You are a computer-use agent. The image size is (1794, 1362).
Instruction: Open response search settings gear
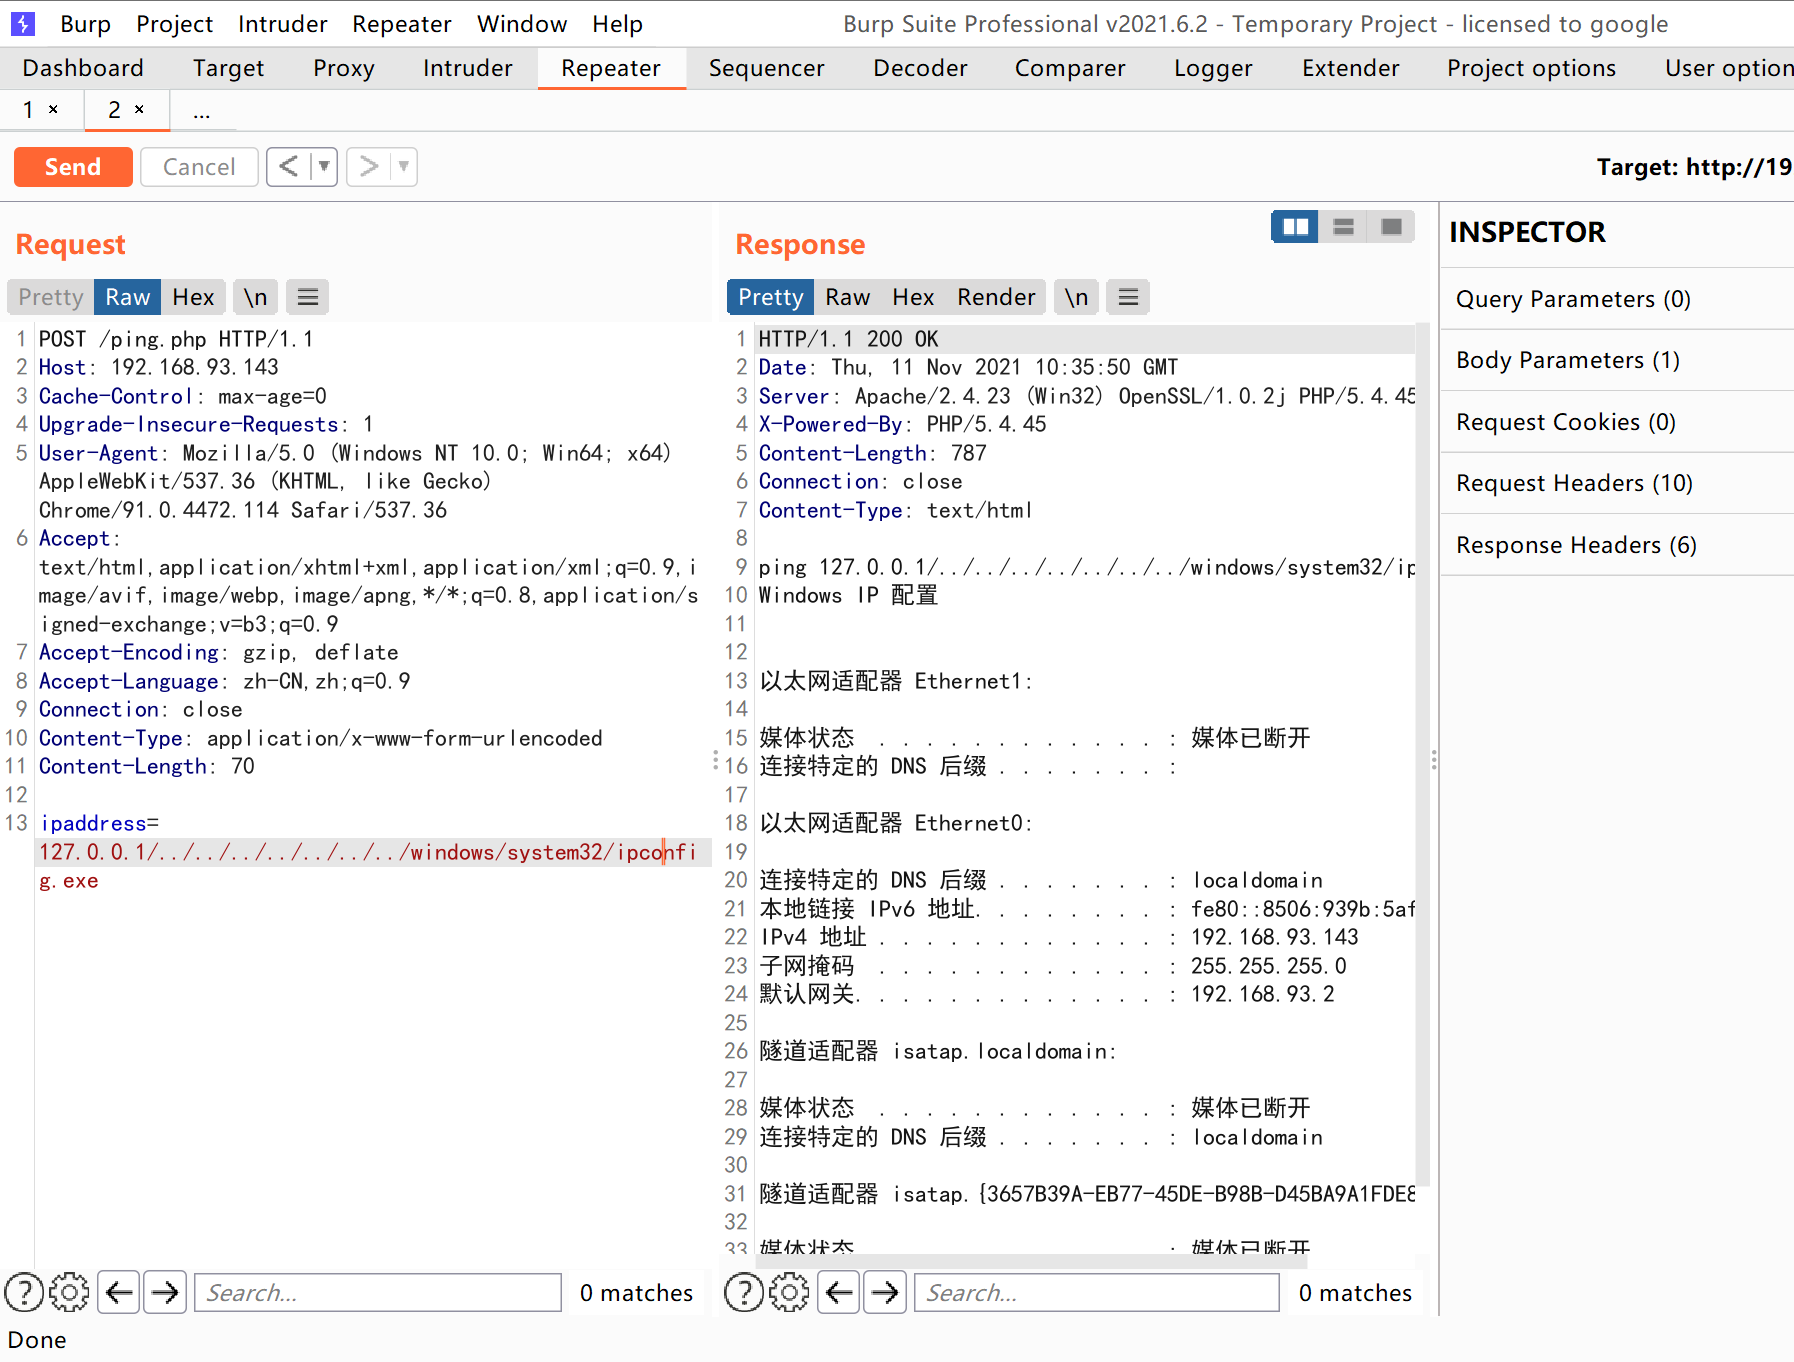[x=789, y=1292]
